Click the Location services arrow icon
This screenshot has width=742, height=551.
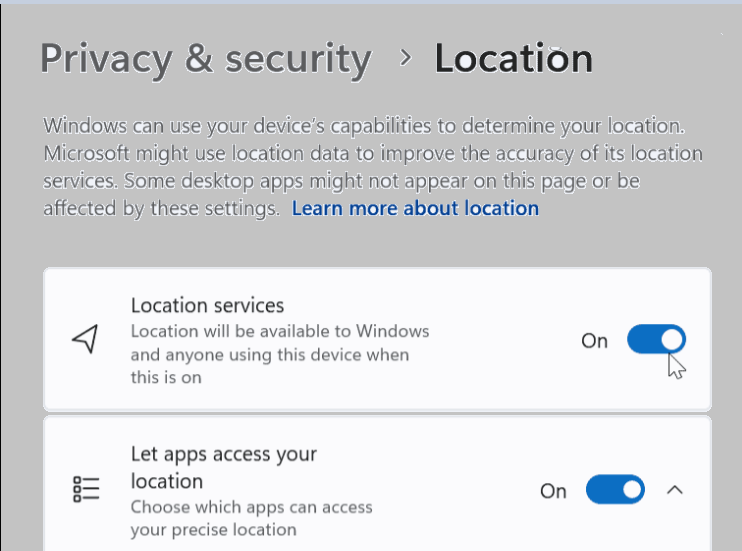click(86, 340)
